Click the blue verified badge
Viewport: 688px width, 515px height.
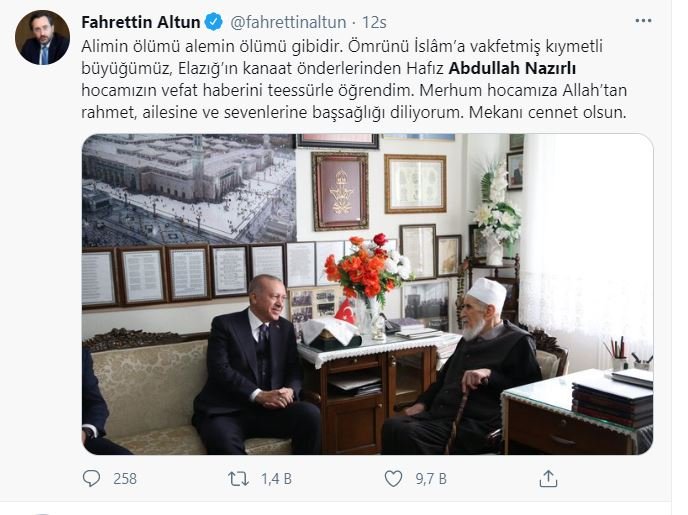point(214,22)
